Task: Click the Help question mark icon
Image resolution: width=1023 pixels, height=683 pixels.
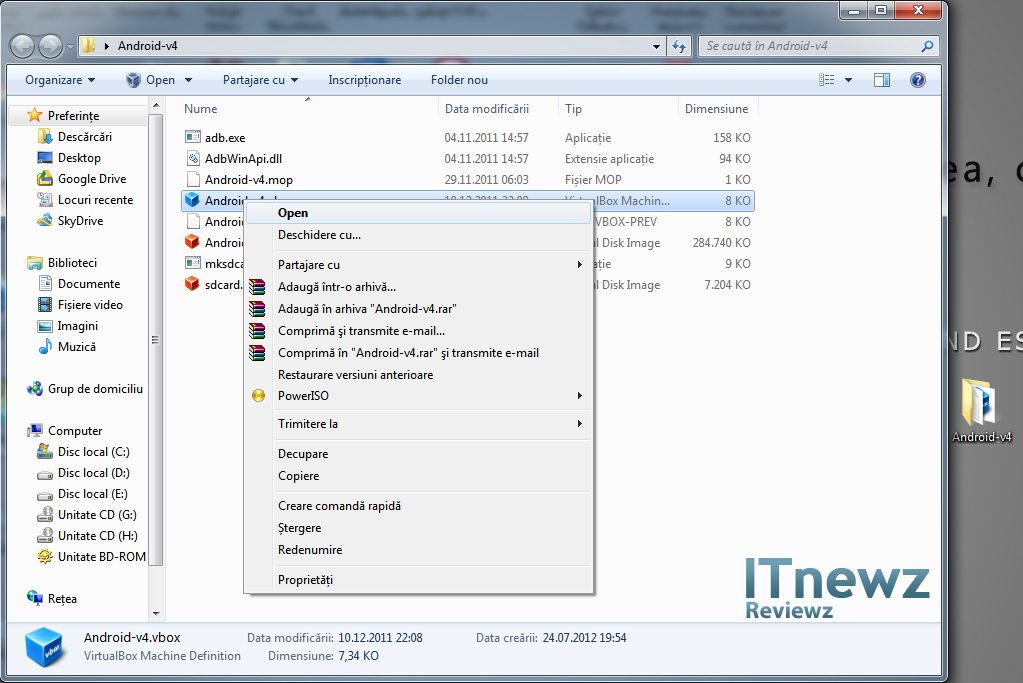Action: [x=917, y=80]
